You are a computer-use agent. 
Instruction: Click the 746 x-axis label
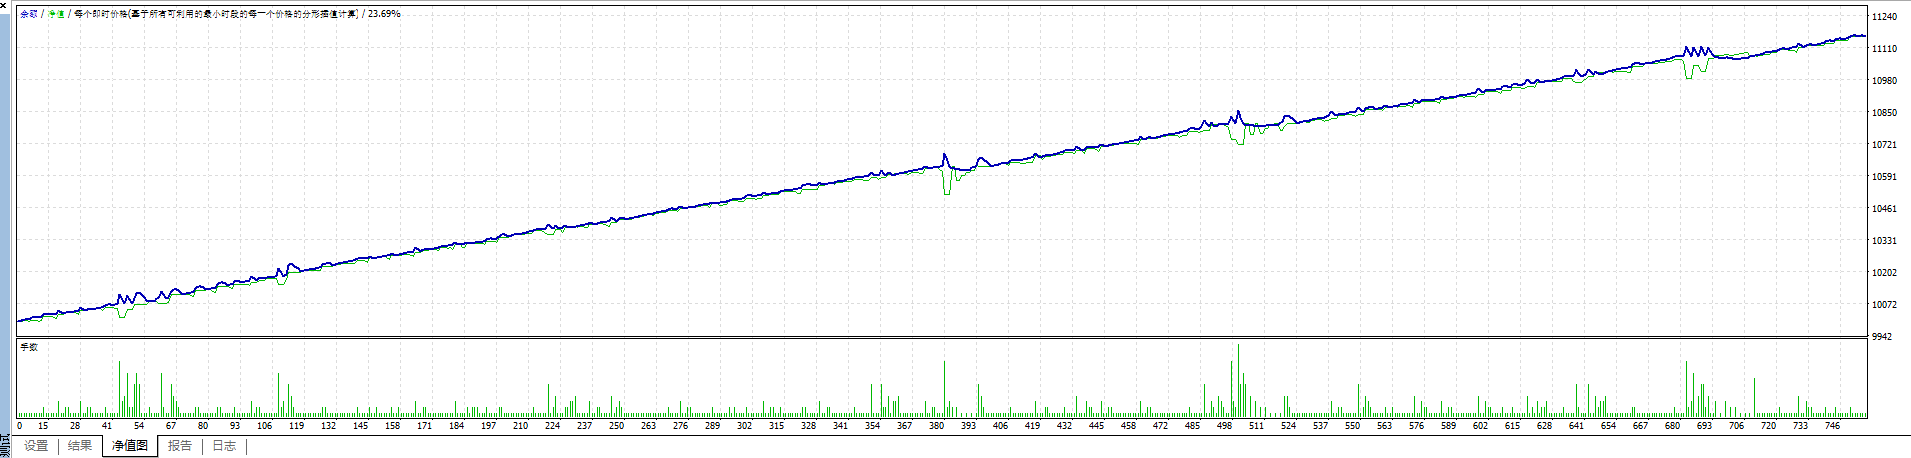point(1832,426)
